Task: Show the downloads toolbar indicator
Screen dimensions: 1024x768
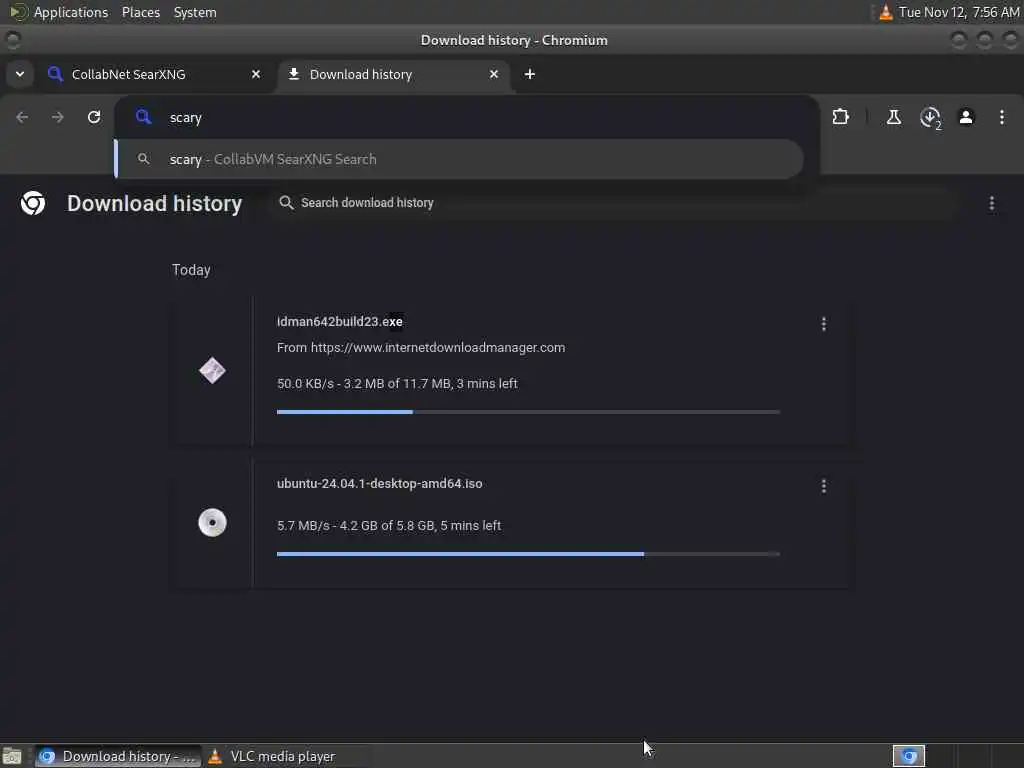Action: [x=930, y=118]
